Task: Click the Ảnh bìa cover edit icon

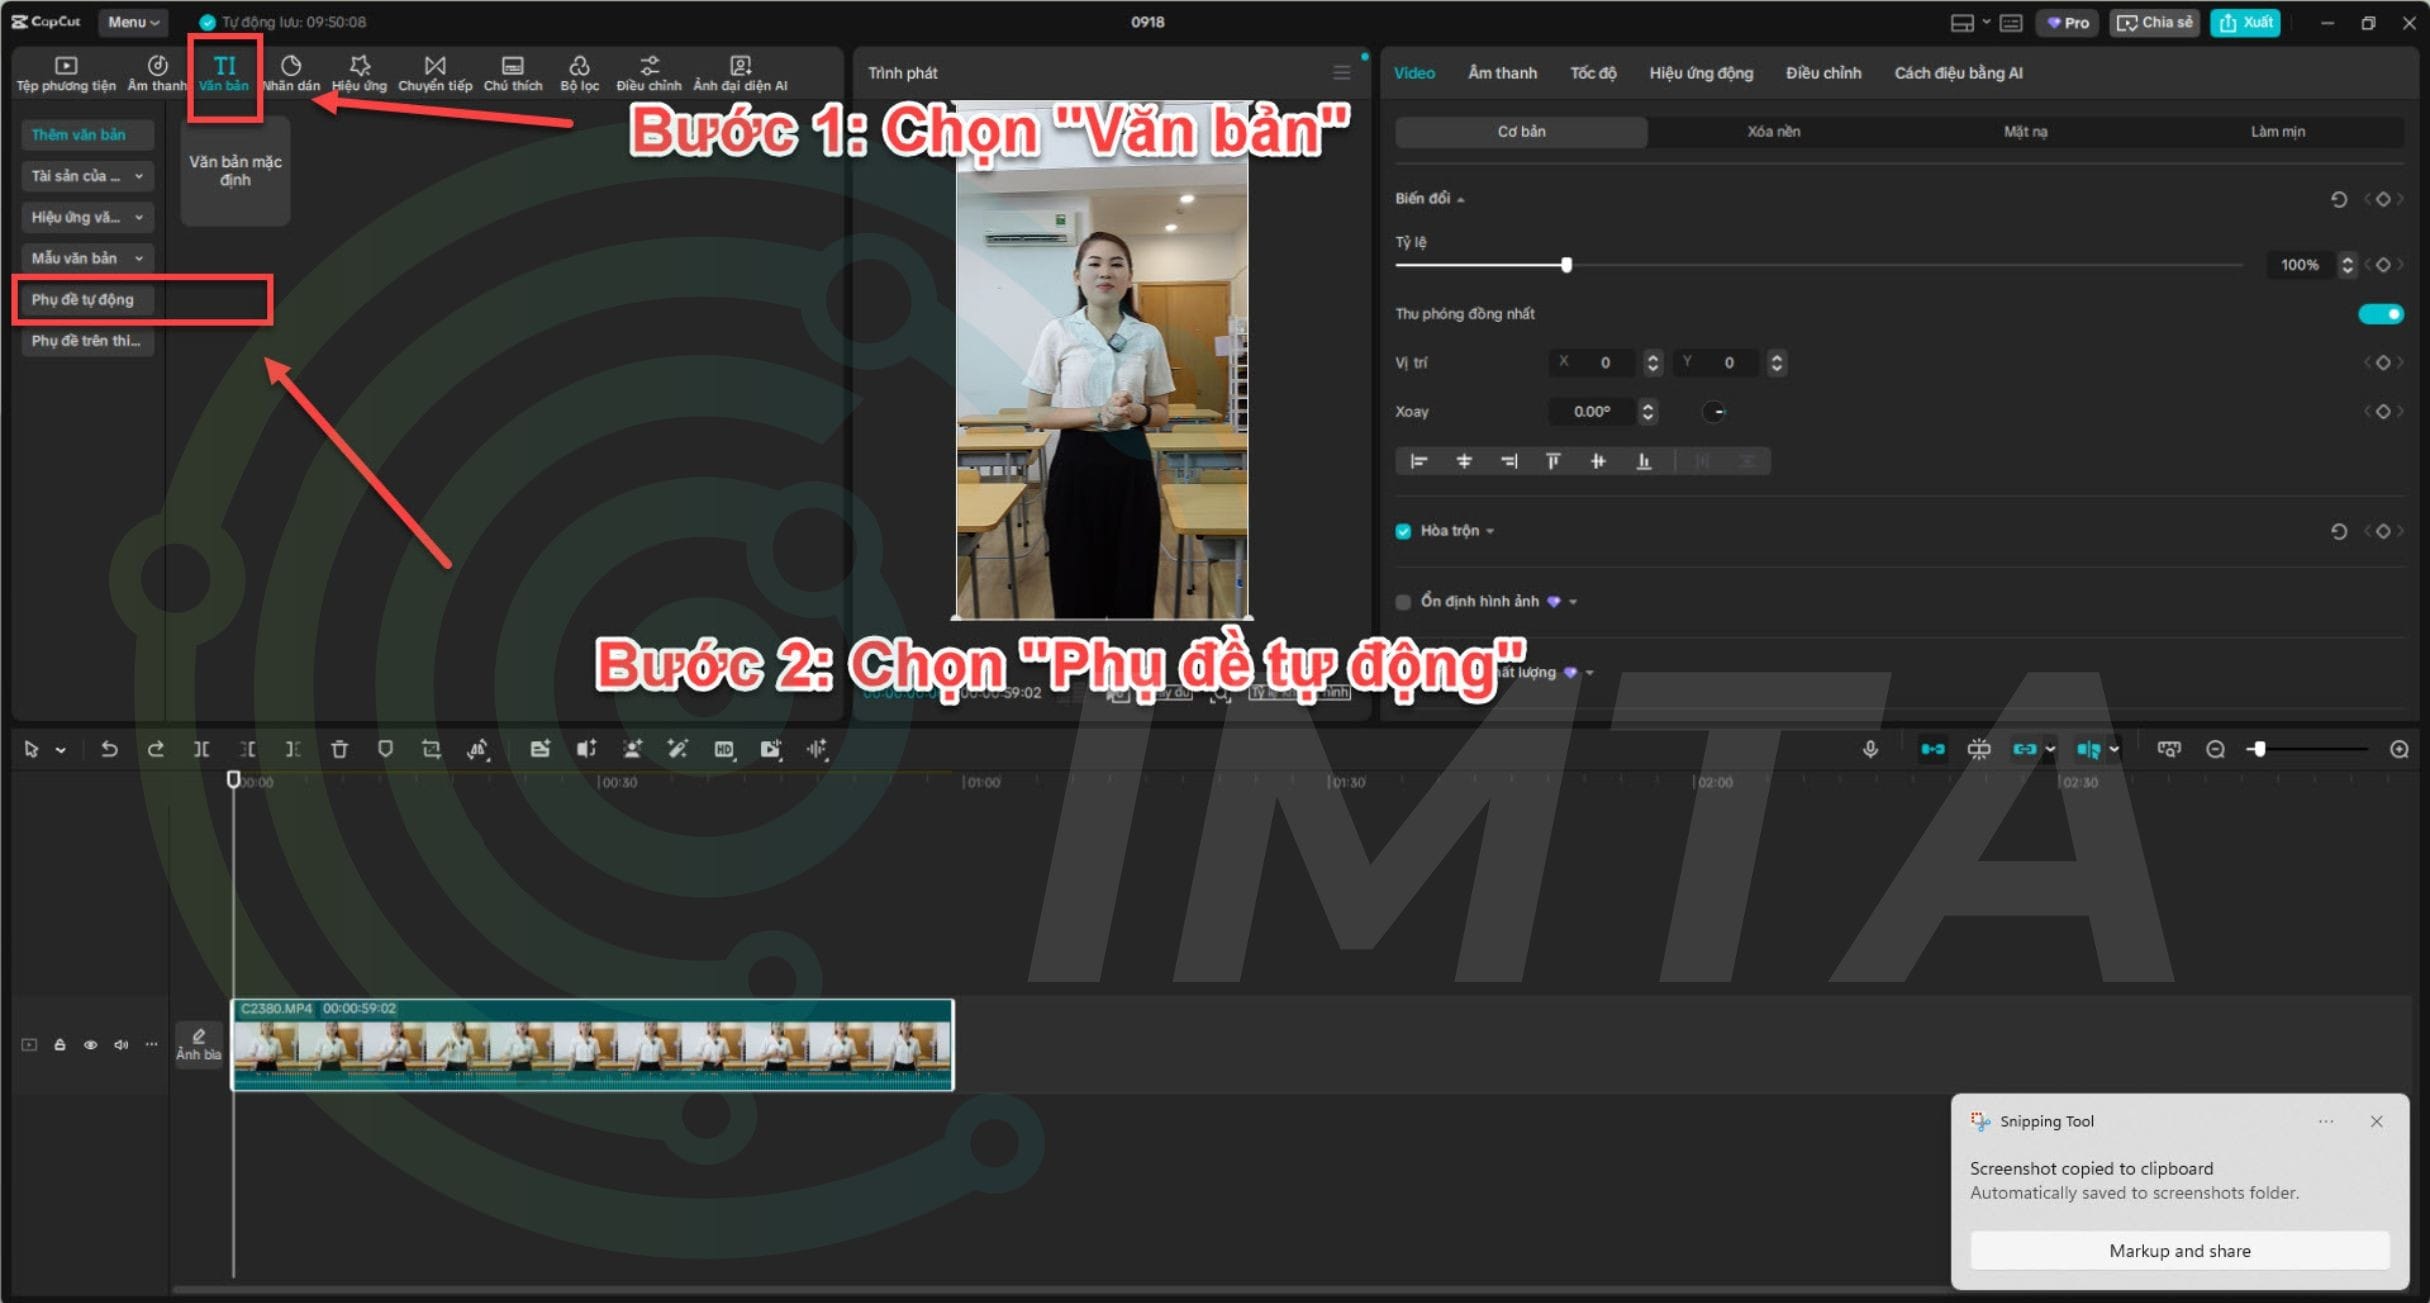Action: tap(198, 1044)
